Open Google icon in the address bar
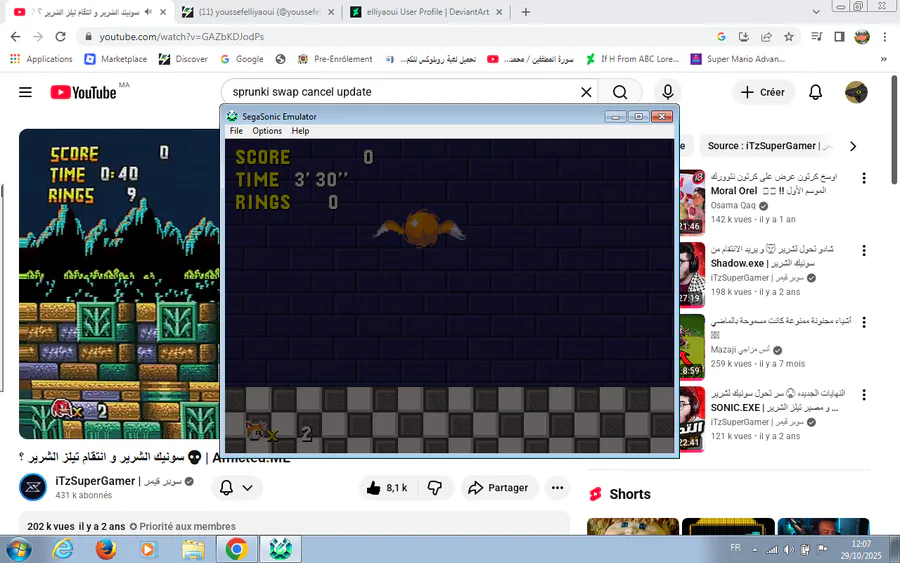 pyautogui.click(x=721, y=37)
